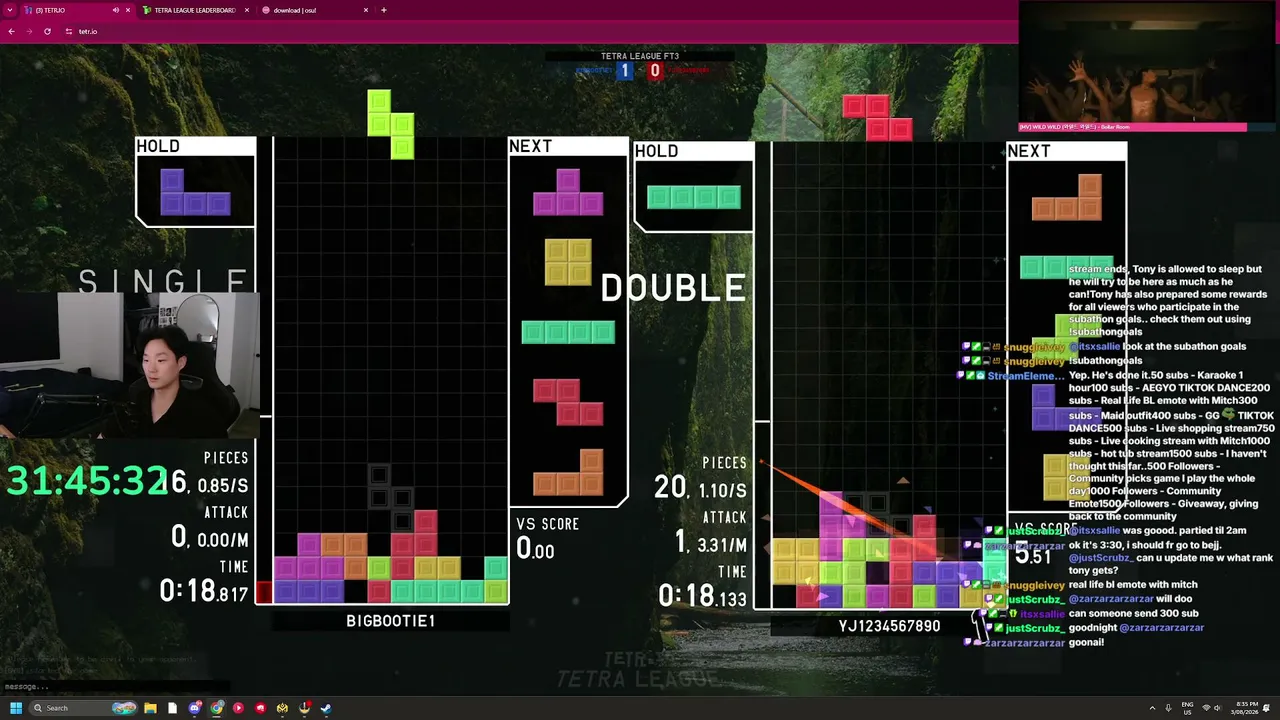The width and height of the screenshot is (1280, 720).
Task: Close the TETR.IO tab
Action: point(128,10)
